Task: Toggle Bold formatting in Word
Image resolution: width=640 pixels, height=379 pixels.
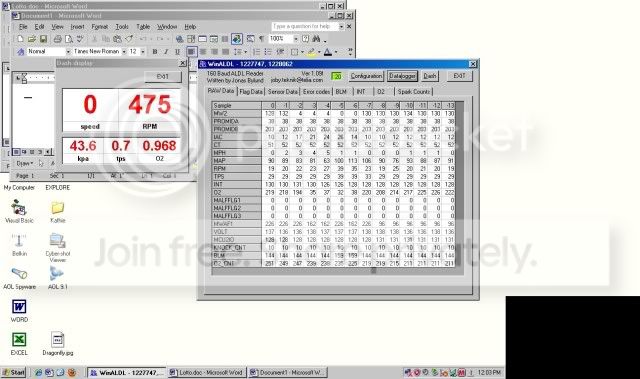Action: [x=155, y=52]
